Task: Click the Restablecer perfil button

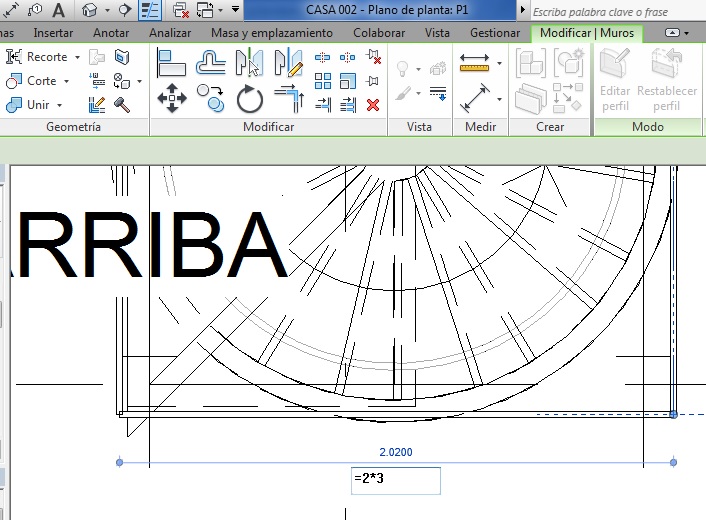Action: [667, 80]
